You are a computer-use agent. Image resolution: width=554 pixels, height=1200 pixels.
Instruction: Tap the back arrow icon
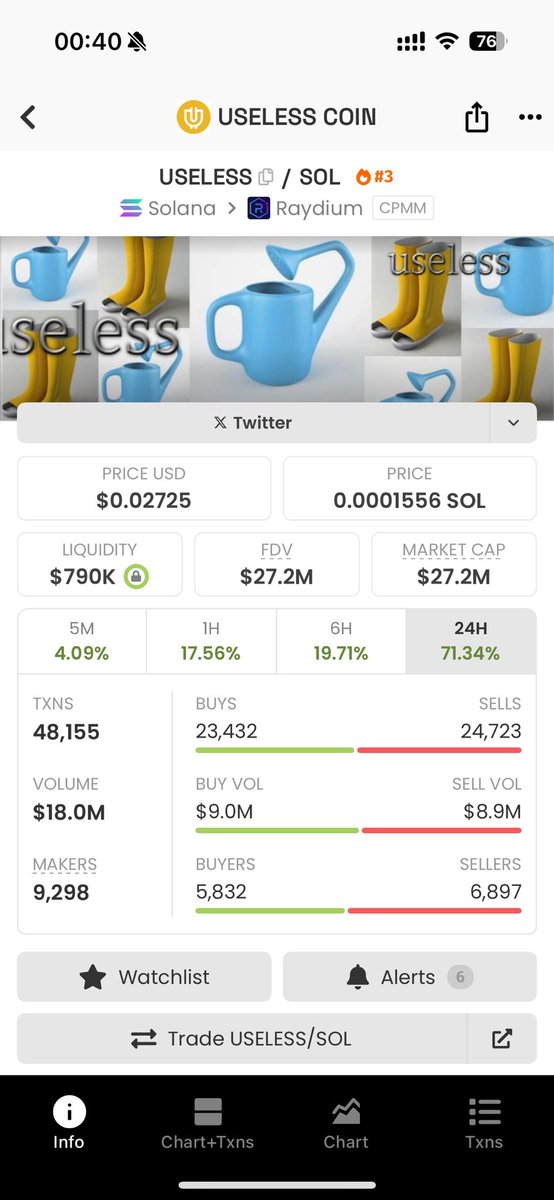[28, 117]
